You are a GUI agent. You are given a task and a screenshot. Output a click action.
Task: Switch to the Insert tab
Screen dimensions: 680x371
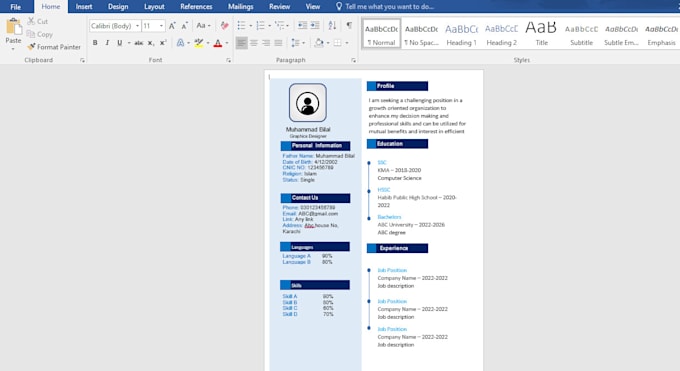tap(84, 7)
